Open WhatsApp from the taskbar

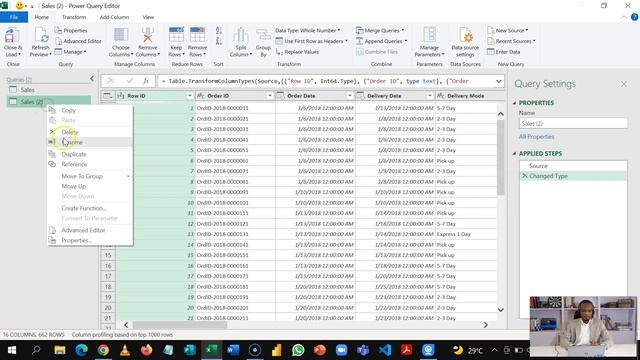[x=298, y=350]
